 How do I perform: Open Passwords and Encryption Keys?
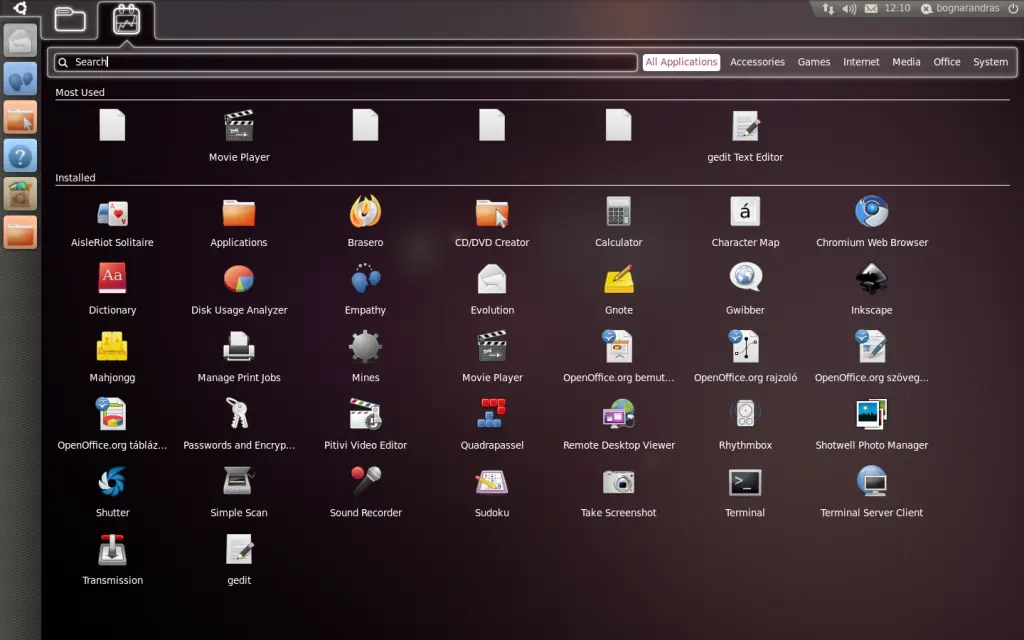coord(239,424)
